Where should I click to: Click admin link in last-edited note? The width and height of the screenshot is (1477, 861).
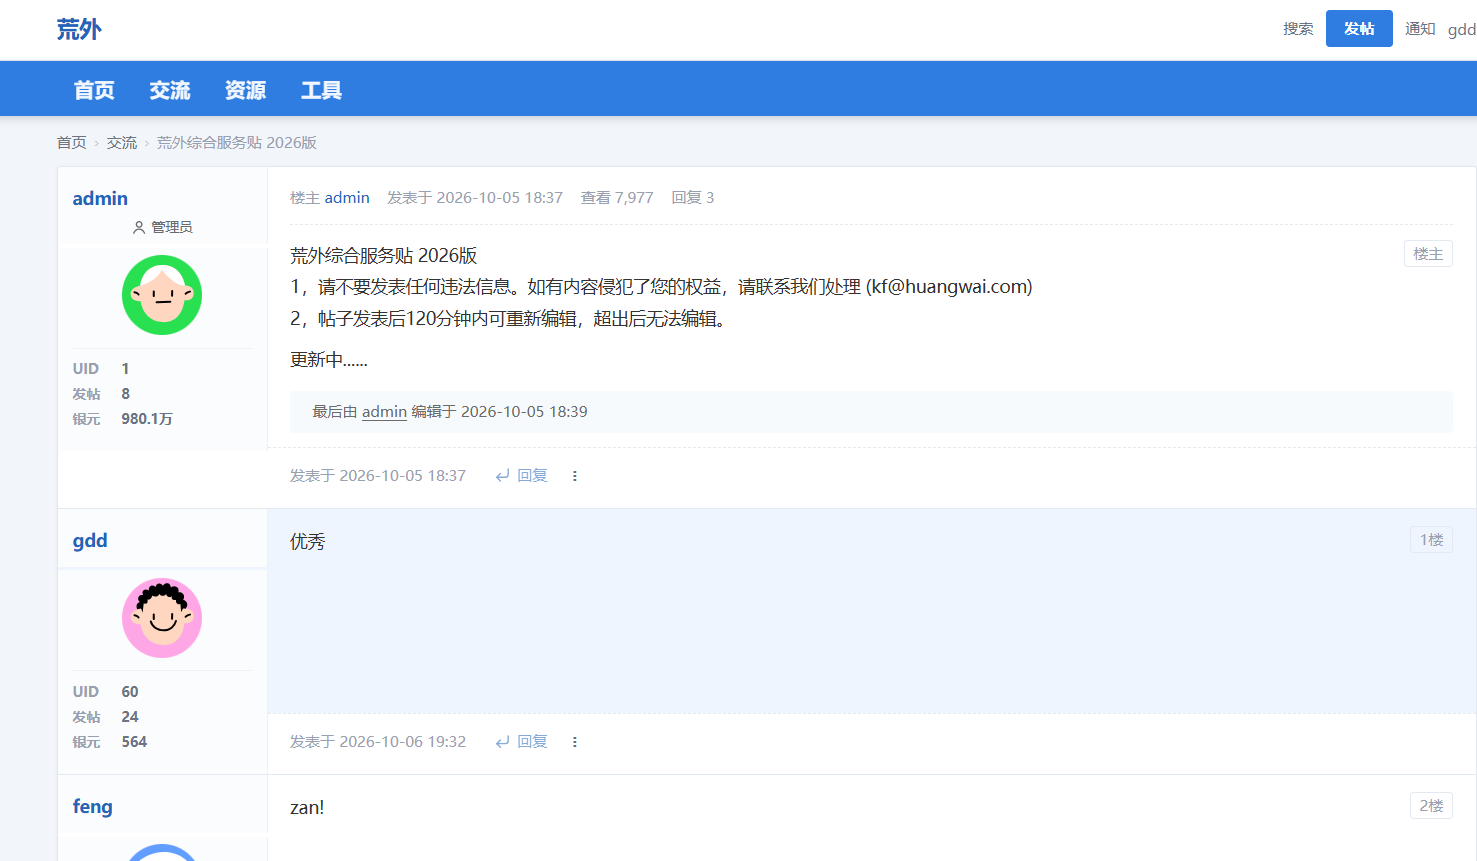[x=384, y=412]
